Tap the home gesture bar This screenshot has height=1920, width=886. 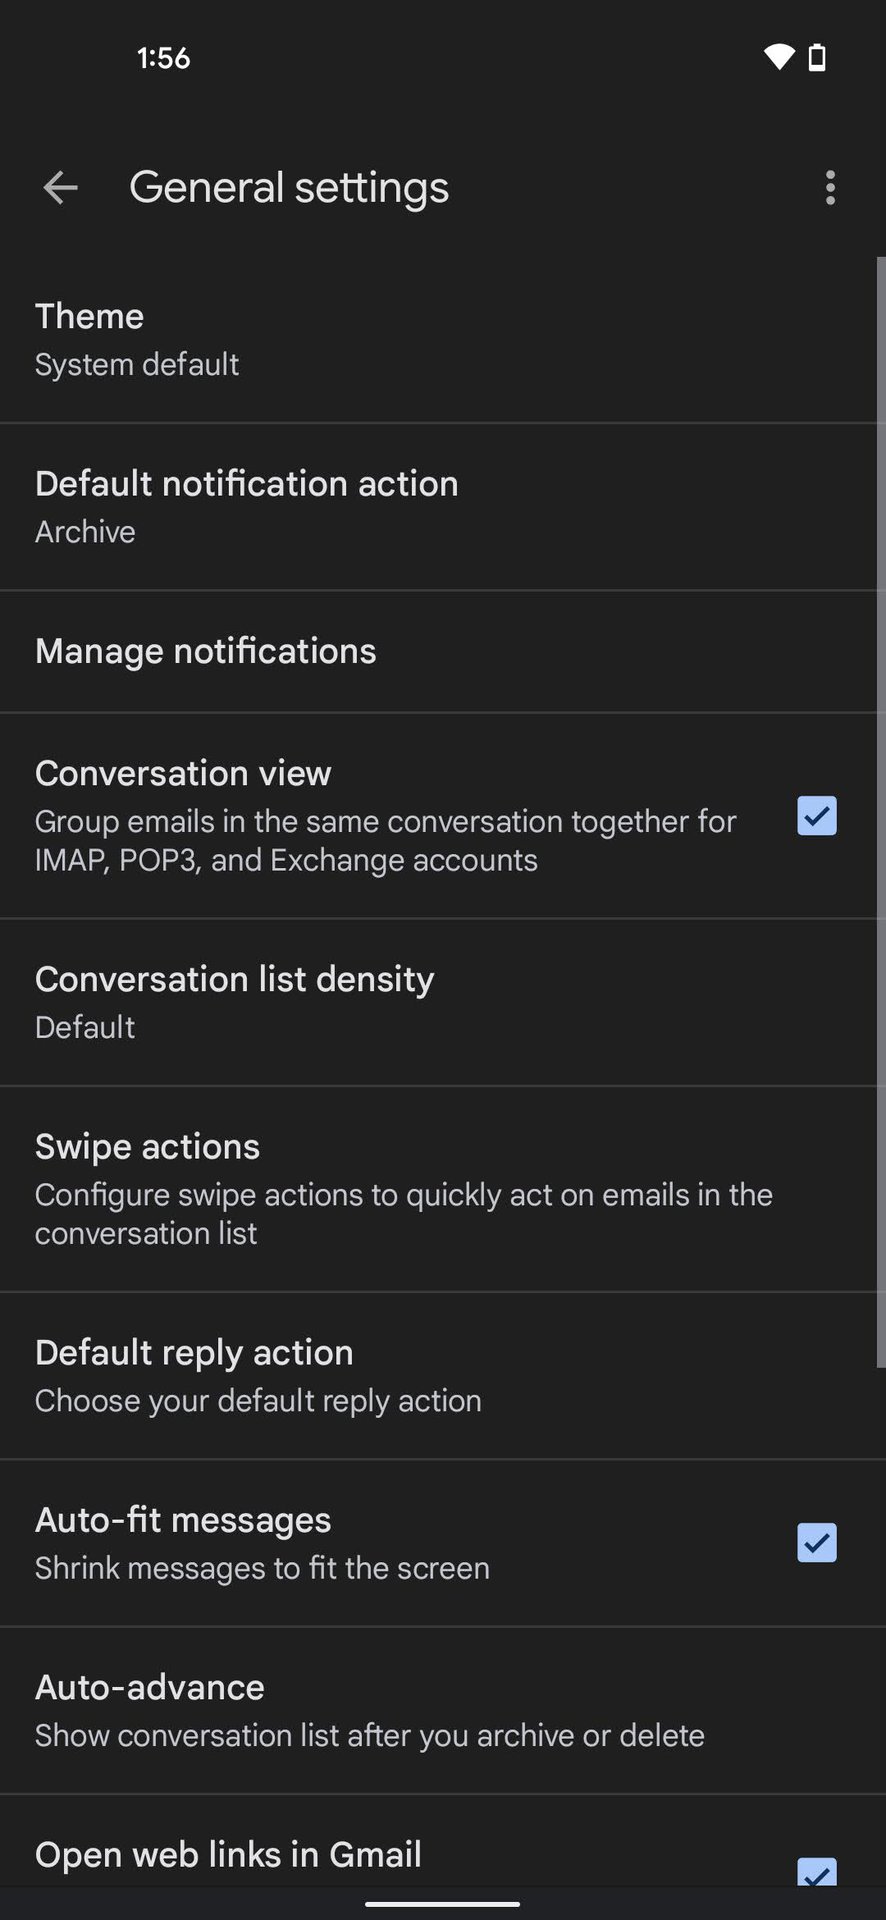[442, 1903]
